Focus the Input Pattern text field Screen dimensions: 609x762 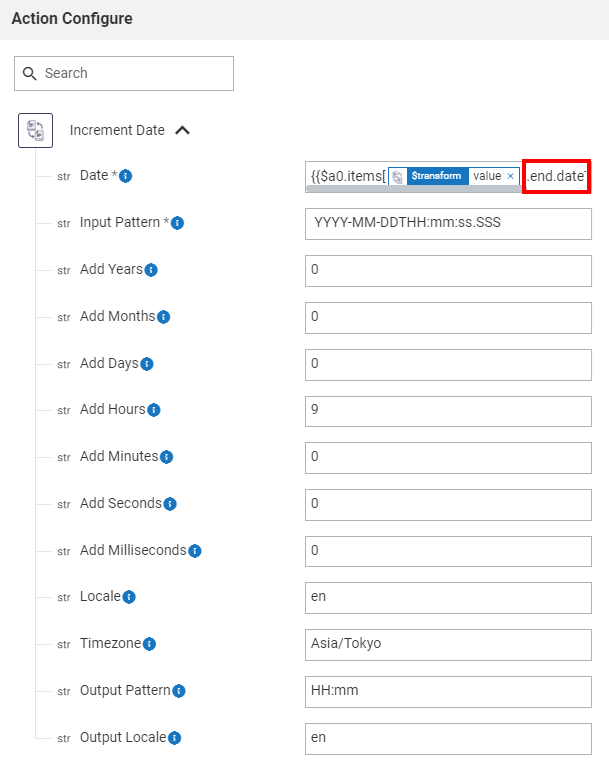(448, 223)
